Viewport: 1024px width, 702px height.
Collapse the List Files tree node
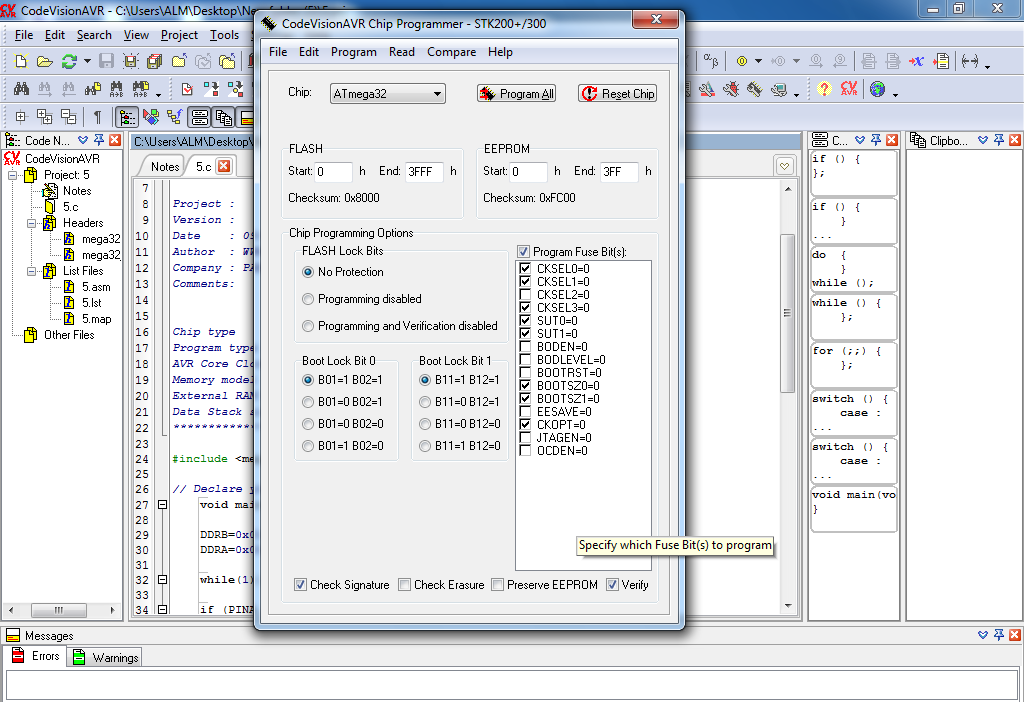[x=31, y=271]
